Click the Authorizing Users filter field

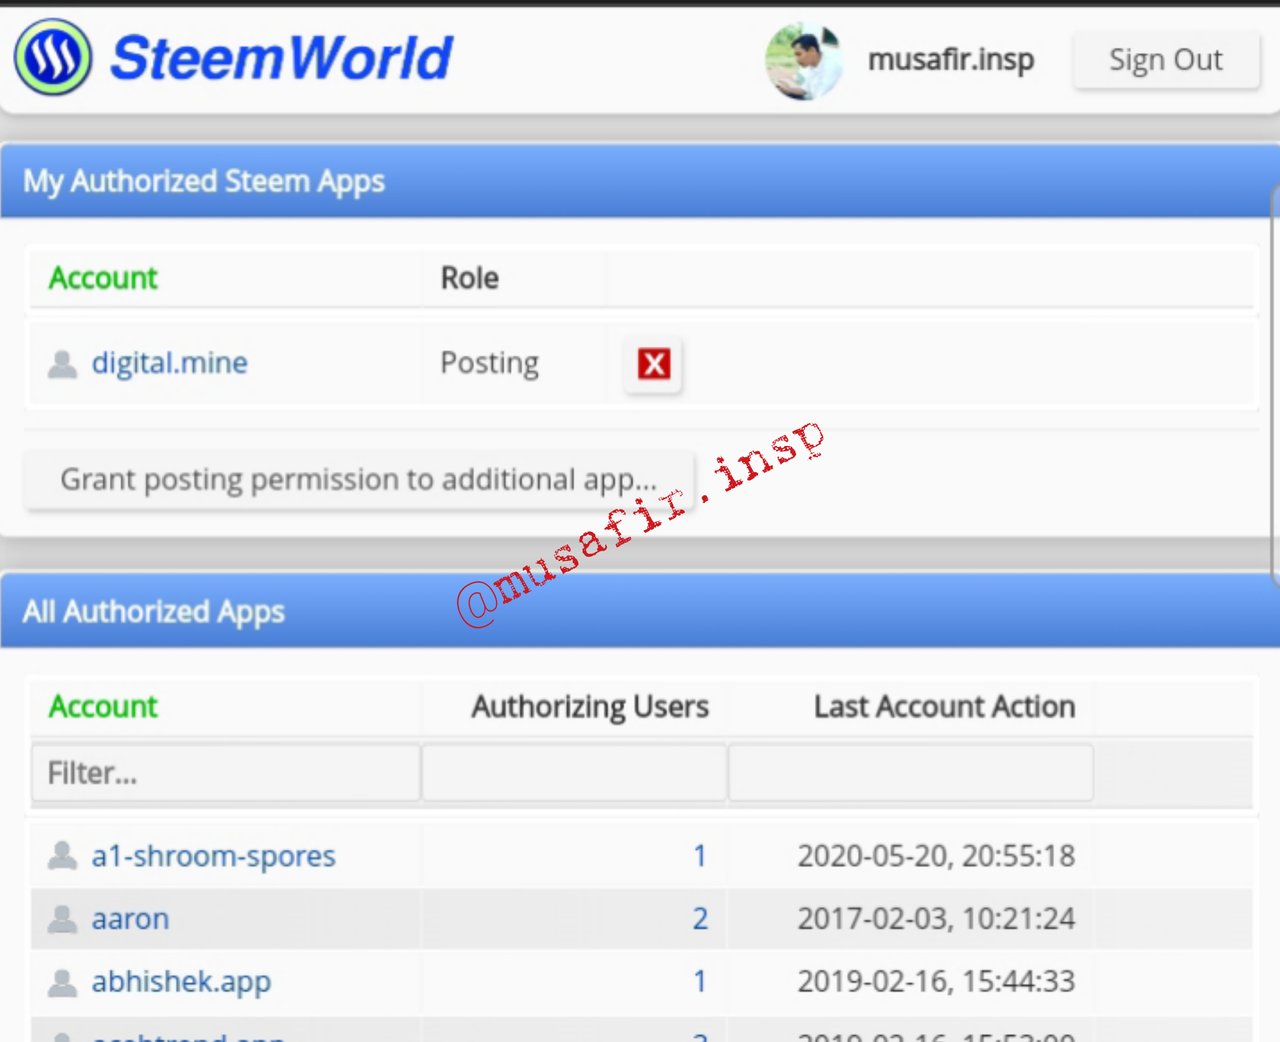tap(574, 773)
